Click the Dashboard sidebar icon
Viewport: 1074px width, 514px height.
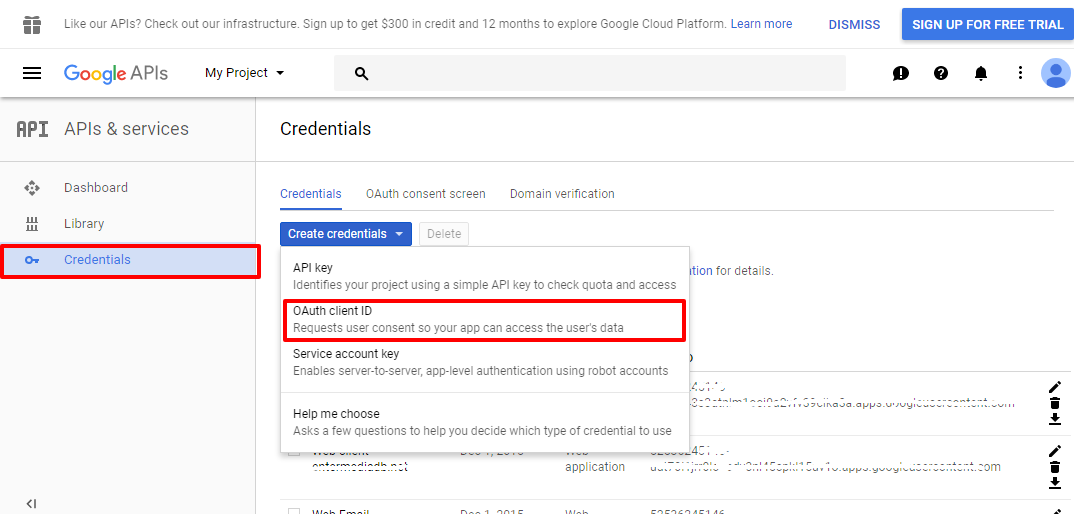(x=32, y=188)
